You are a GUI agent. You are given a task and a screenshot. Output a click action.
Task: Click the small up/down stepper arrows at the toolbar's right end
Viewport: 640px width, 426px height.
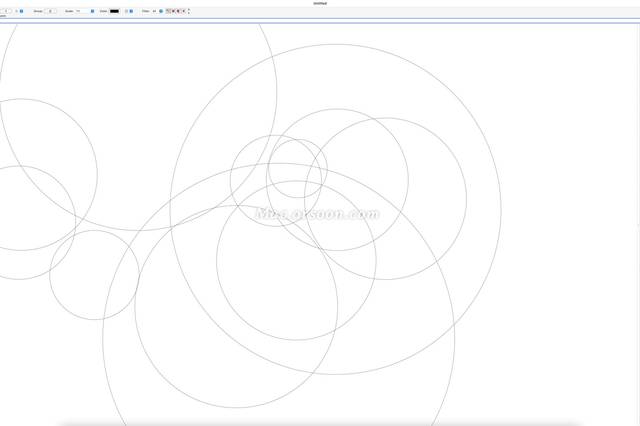(189, 11)
